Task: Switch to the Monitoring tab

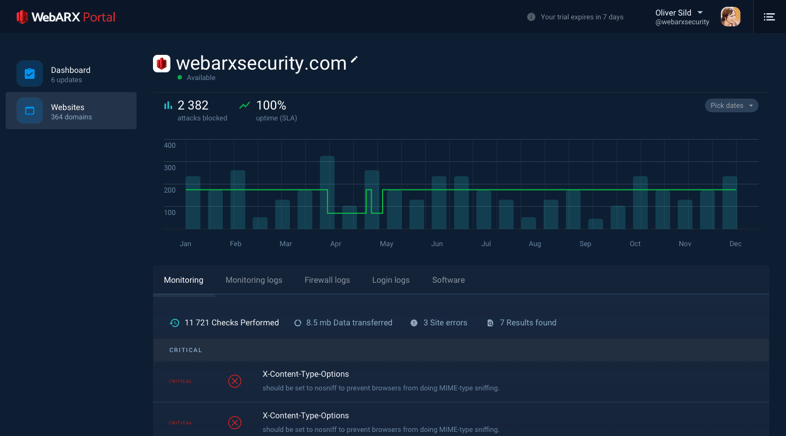Action: [183, 280]
